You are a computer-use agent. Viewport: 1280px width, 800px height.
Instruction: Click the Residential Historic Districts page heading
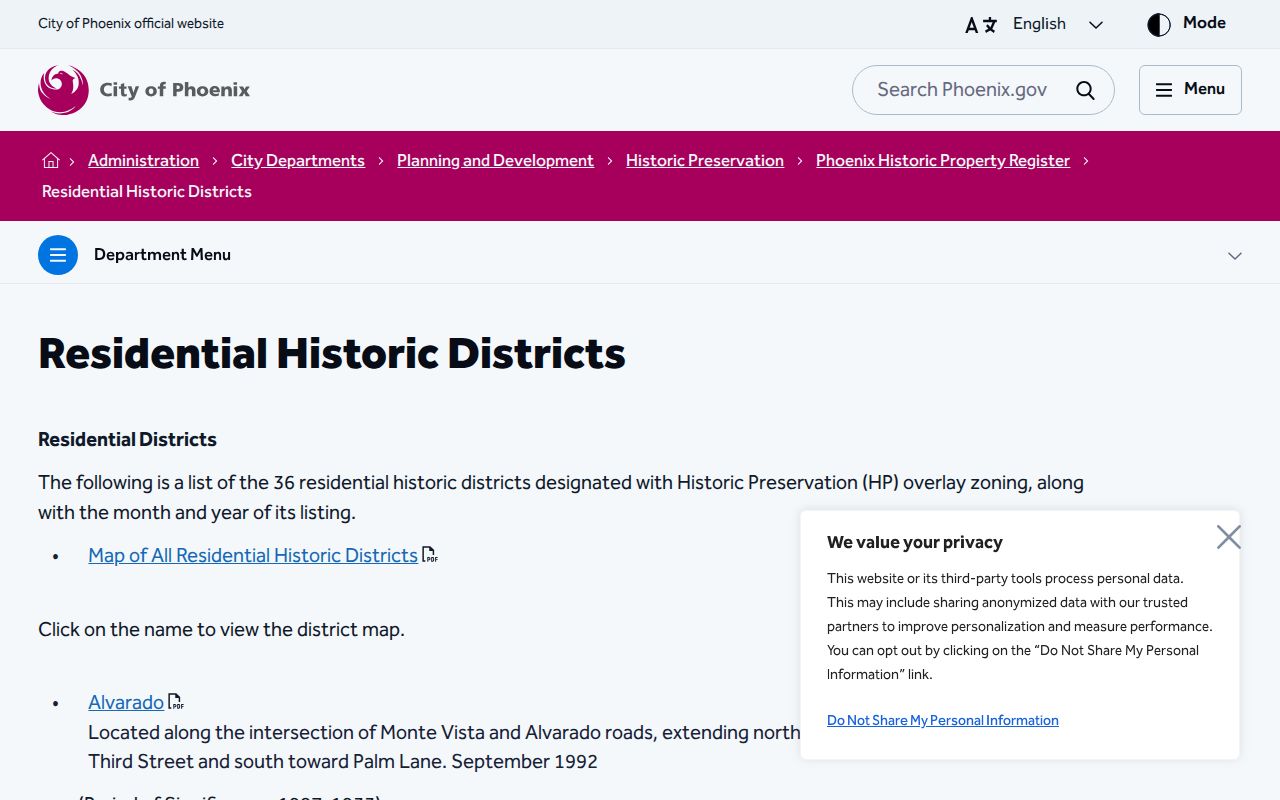click(x=332, y=354)
